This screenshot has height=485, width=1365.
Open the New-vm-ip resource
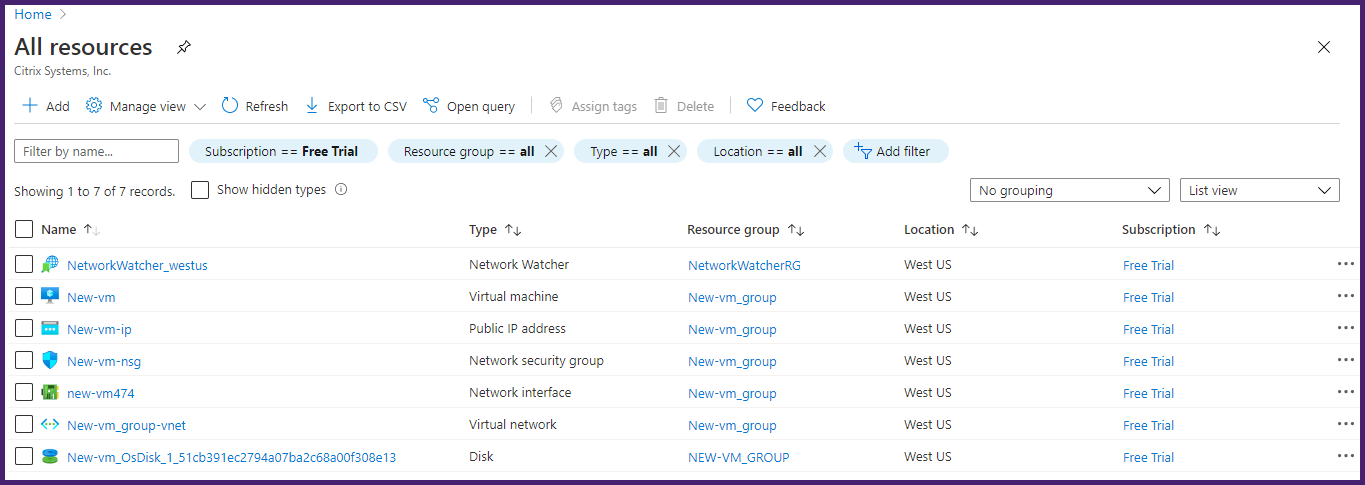[99, 329]
